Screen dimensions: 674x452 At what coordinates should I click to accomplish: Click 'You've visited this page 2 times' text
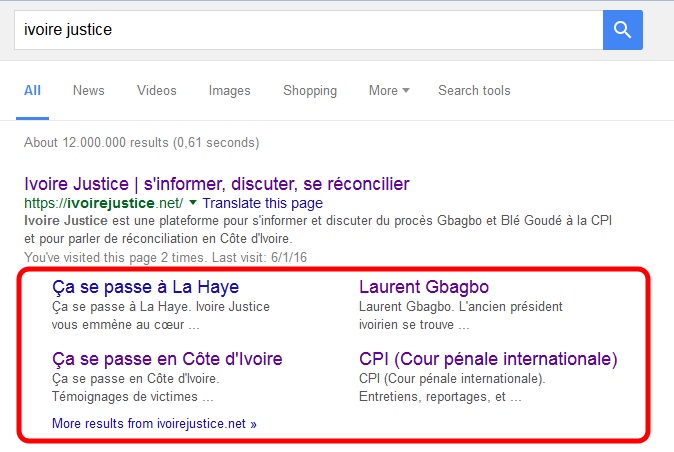(x=165, y=257)
